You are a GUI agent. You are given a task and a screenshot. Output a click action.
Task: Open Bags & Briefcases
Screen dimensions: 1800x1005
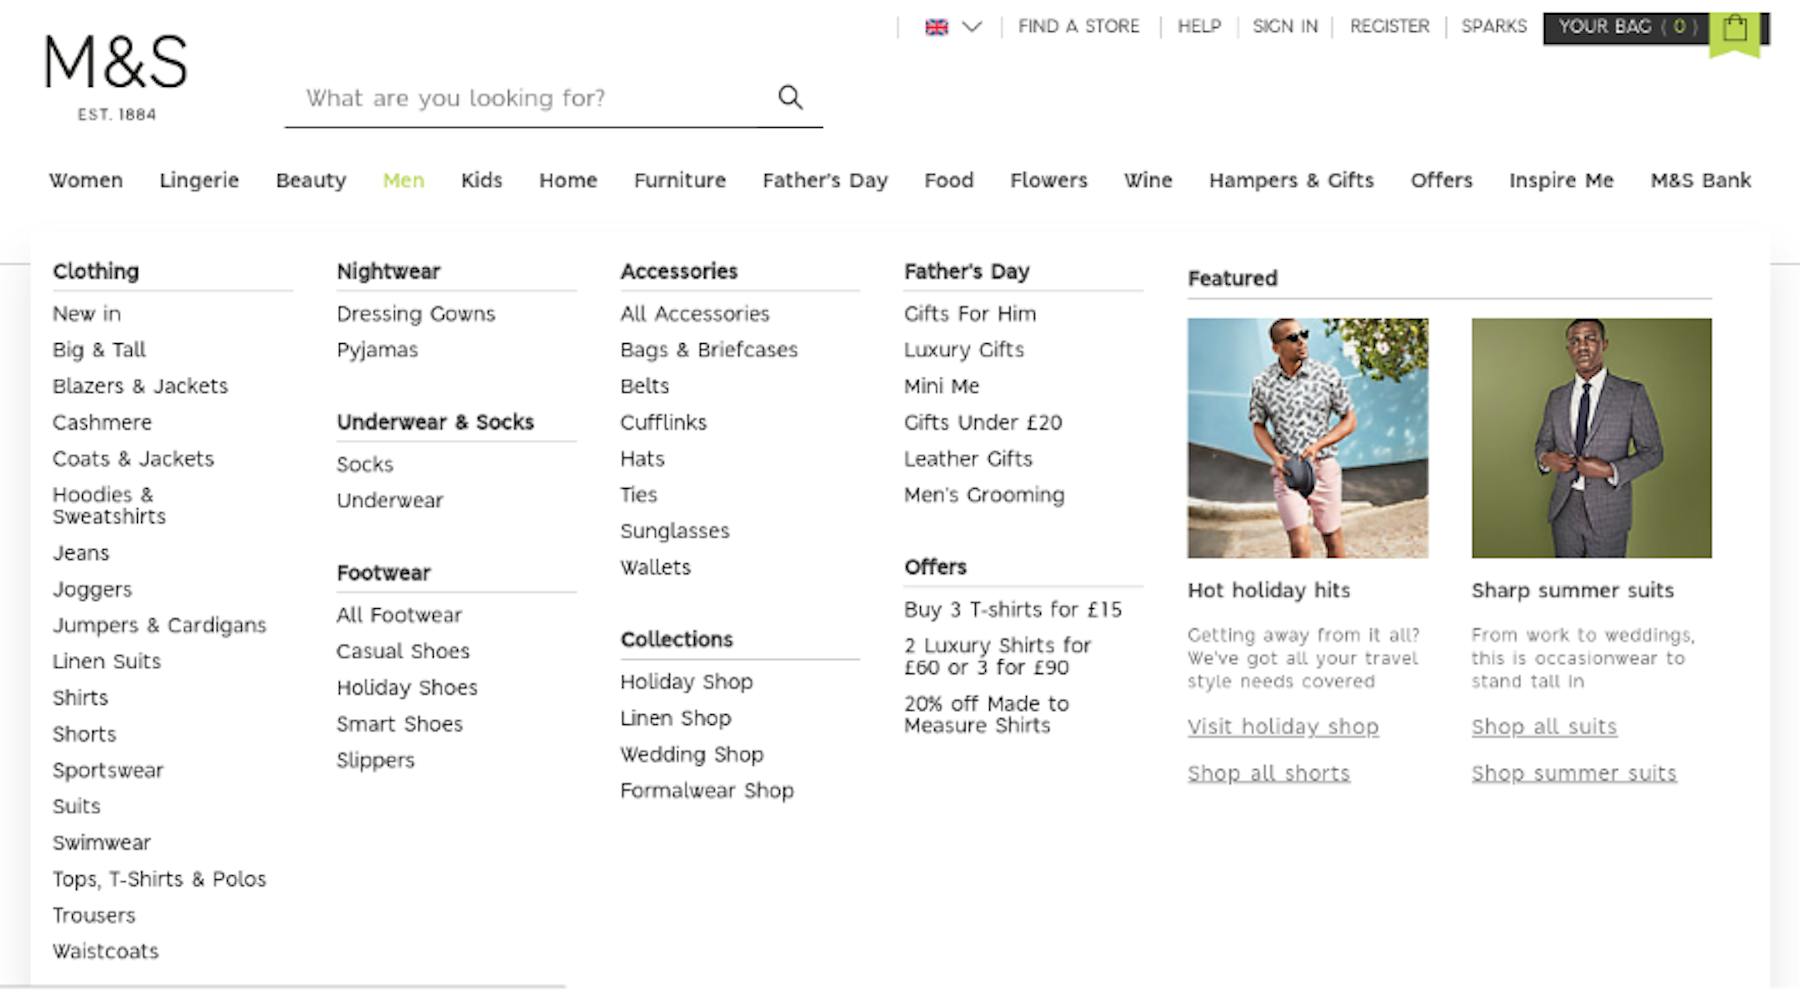(x=708, y=350)
